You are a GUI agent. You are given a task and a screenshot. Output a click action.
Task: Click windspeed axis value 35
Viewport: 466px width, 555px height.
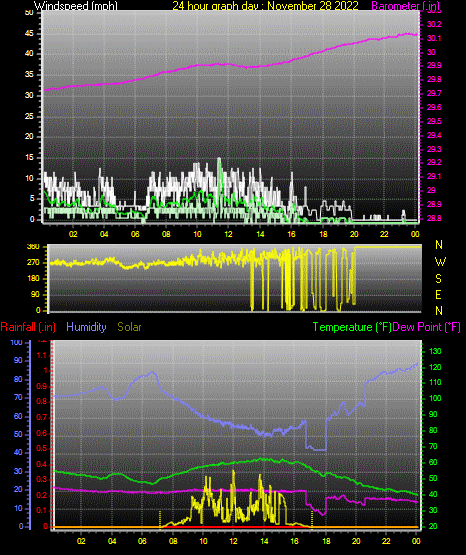coord(29,75)
